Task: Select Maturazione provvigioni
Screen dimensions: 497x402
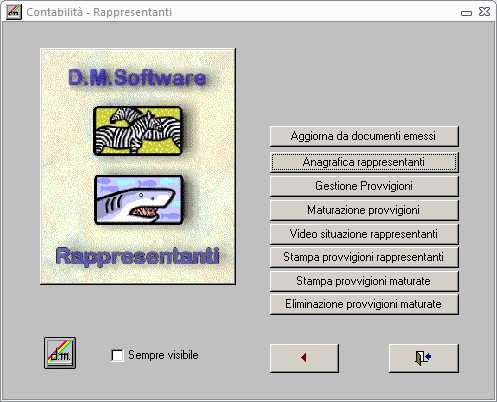Action: click(x=364, y=210)
